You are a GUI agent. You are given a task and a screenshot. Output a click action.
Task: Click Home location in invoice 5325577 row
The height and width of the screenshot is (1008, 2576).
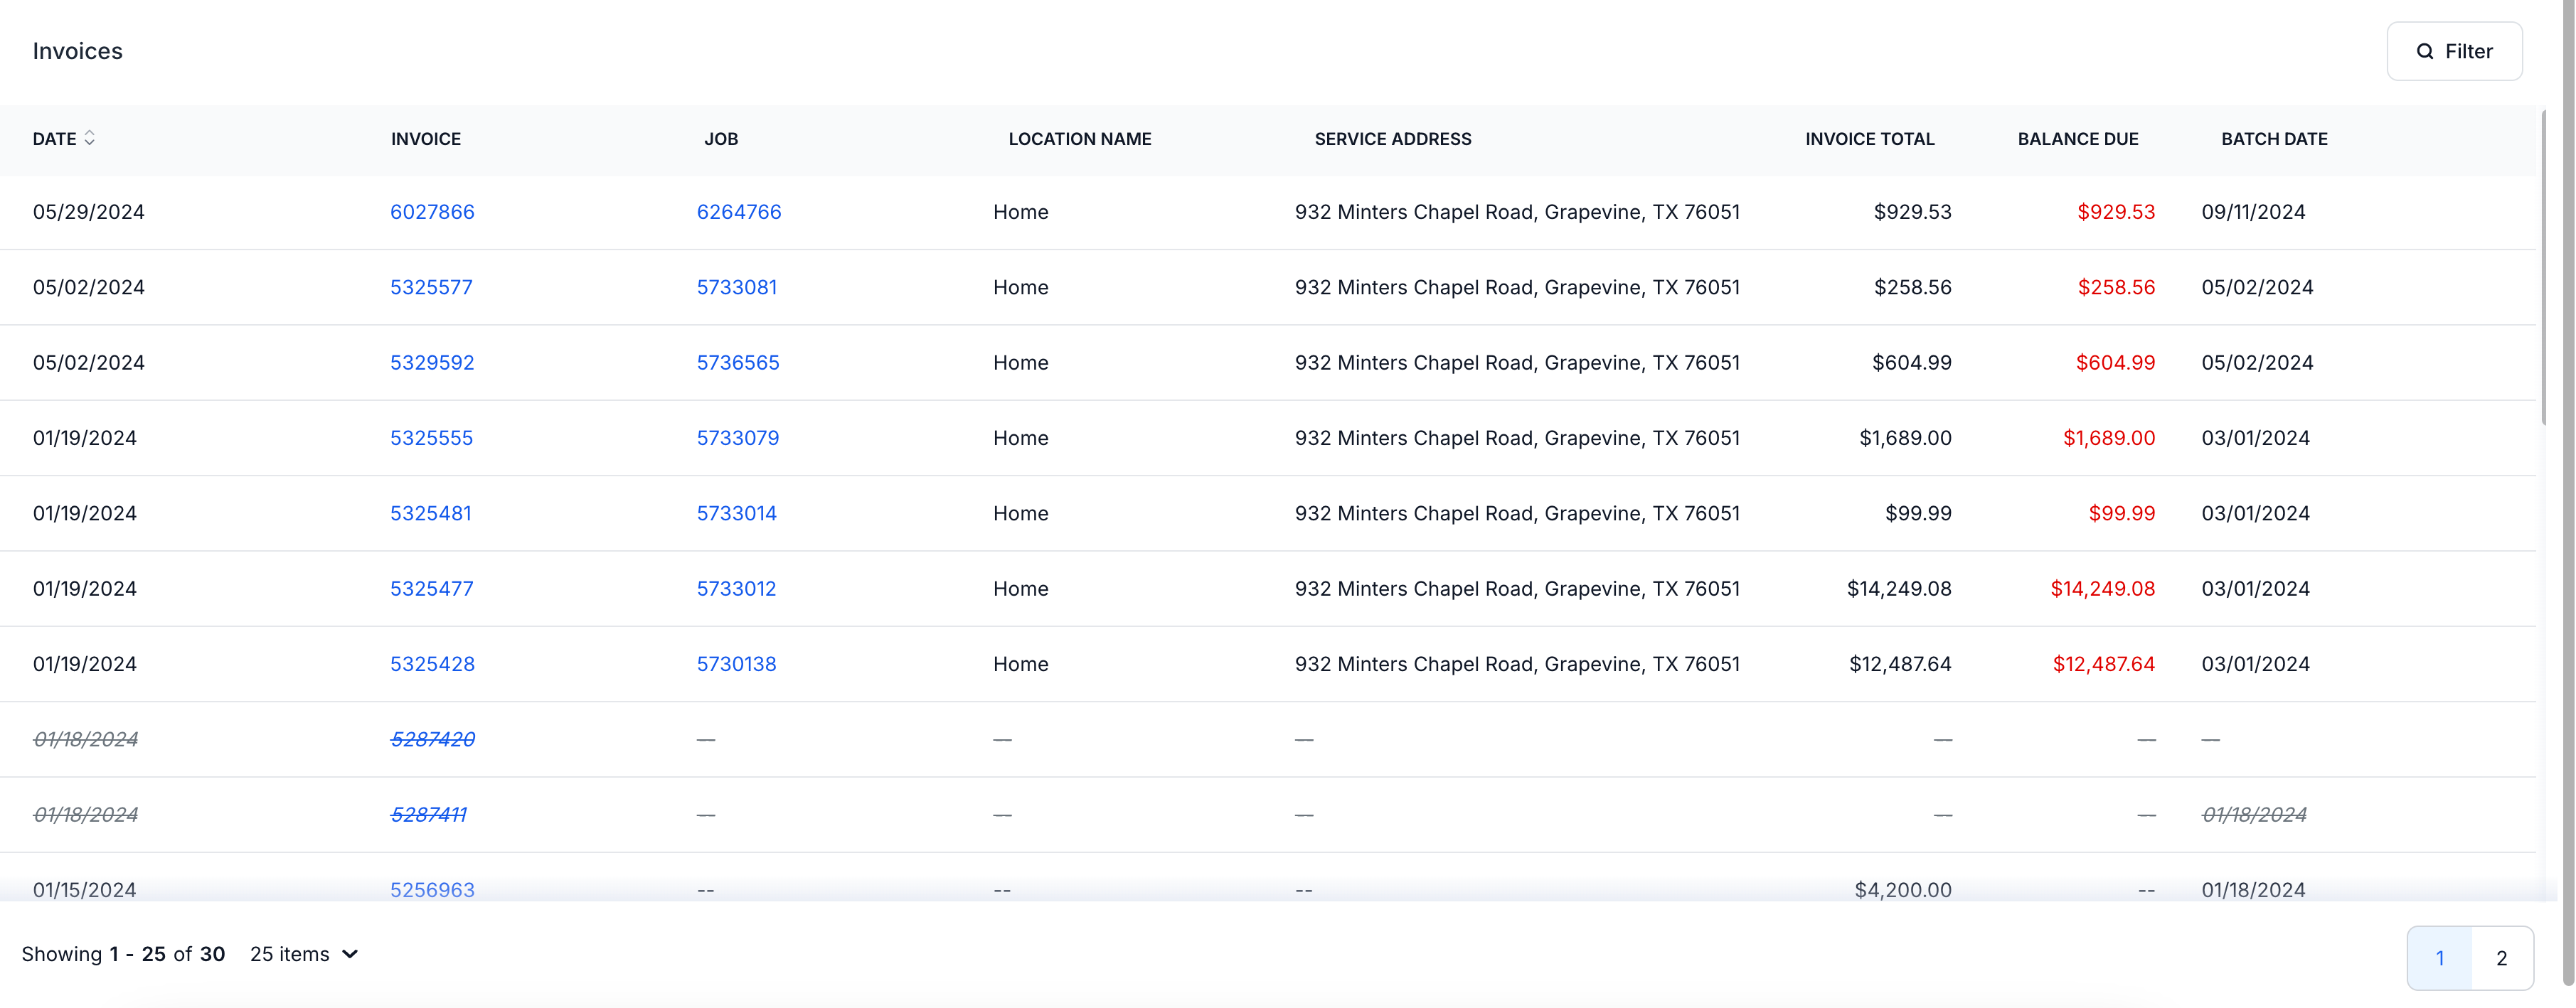(1021, 287)
